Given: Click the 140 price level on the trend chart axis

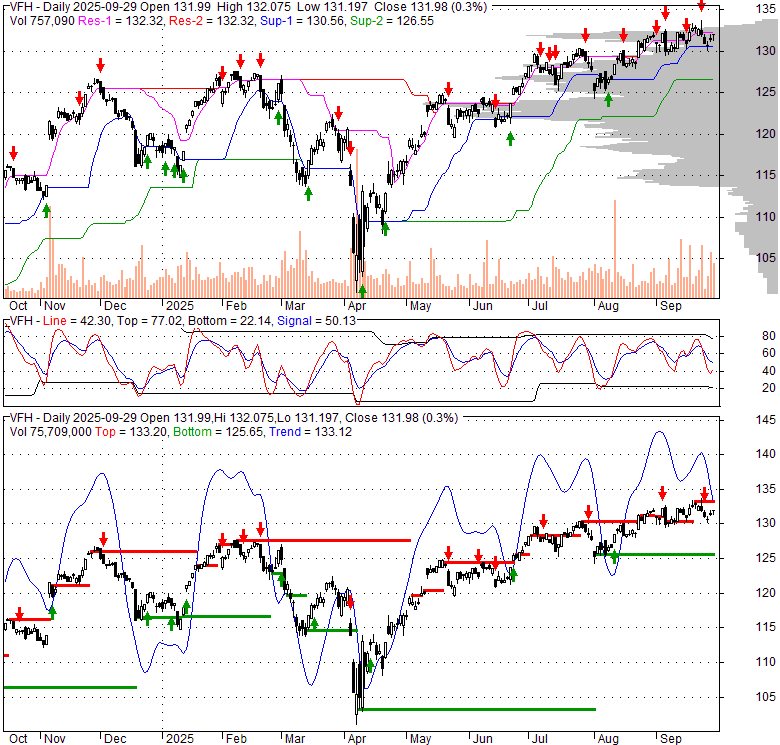Looking at the screenshot, I should (x=766, y=454).
